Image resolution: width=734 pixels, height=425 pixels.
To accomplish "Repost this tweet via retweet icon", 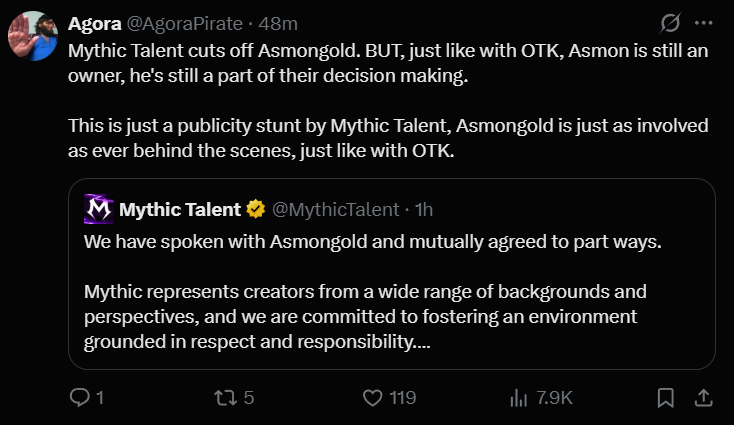I will tap(226, 398).
